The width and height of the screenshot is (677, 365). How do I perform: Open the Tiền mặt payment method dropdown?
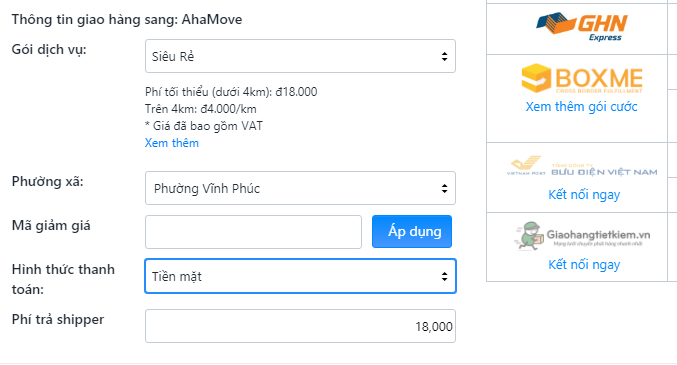(300, 276)
